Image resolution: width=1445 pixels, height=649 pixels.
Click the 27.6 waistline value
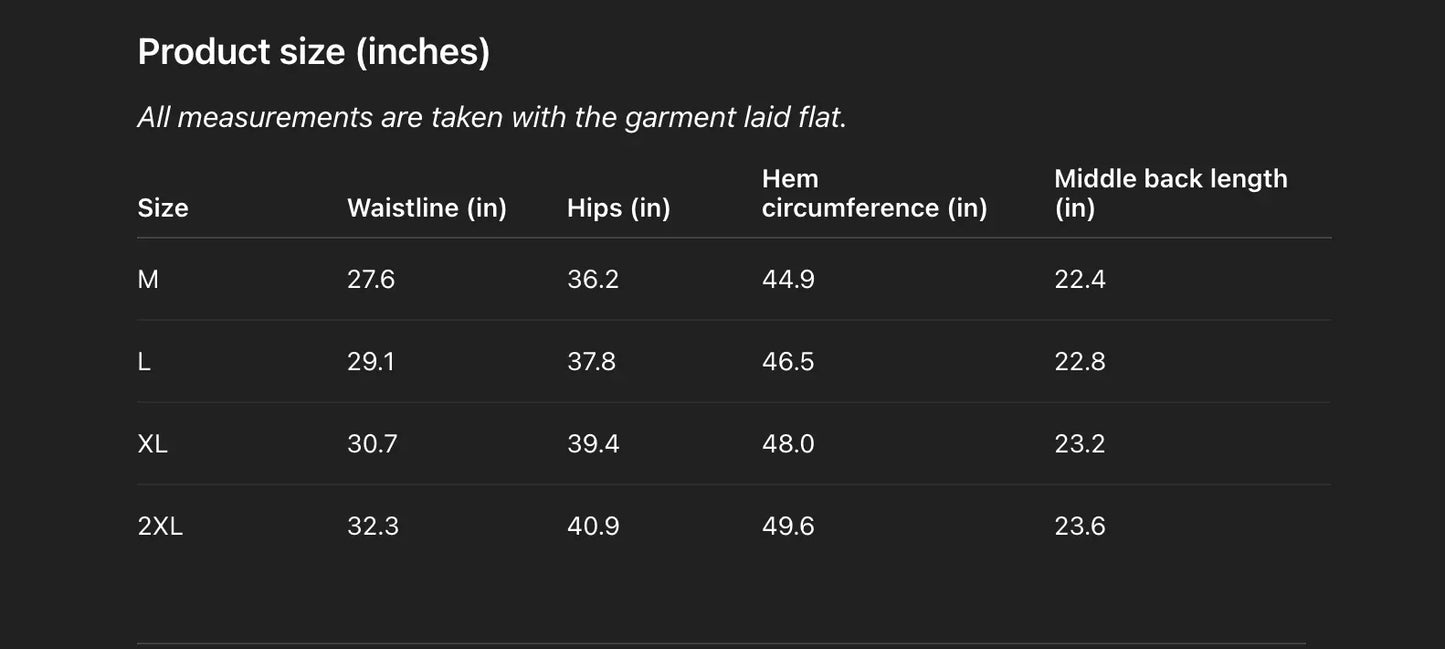tap(371, 279)
